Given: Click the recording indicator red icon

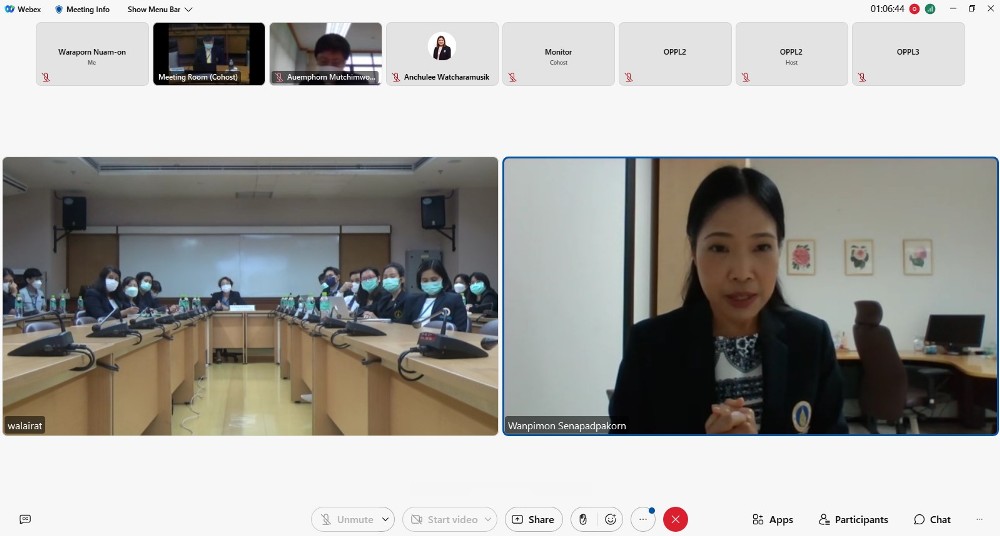Looking at the screenshot, I should [914, 9].
